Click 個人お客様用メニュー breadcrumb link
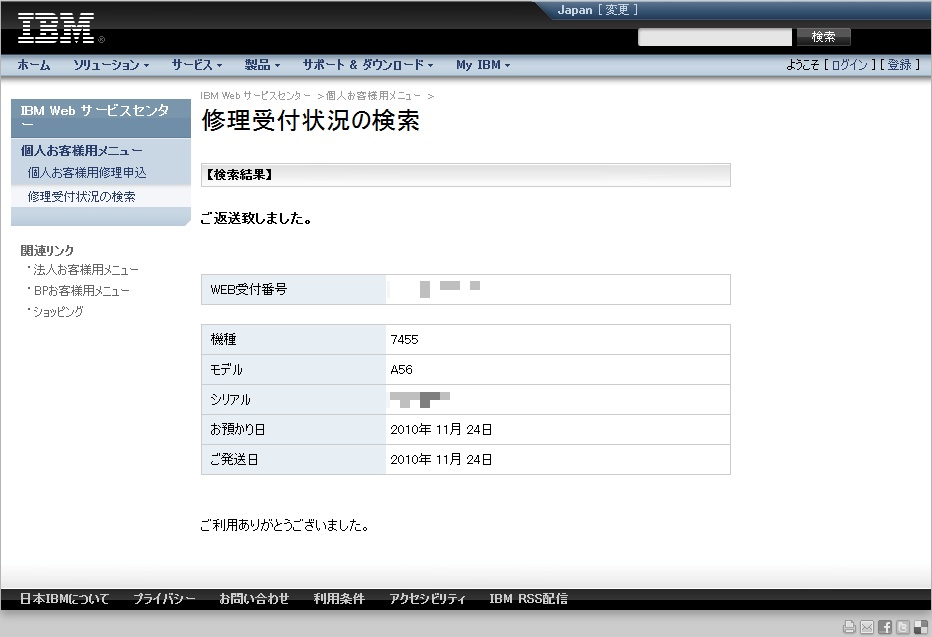 (x=373, y=96)
